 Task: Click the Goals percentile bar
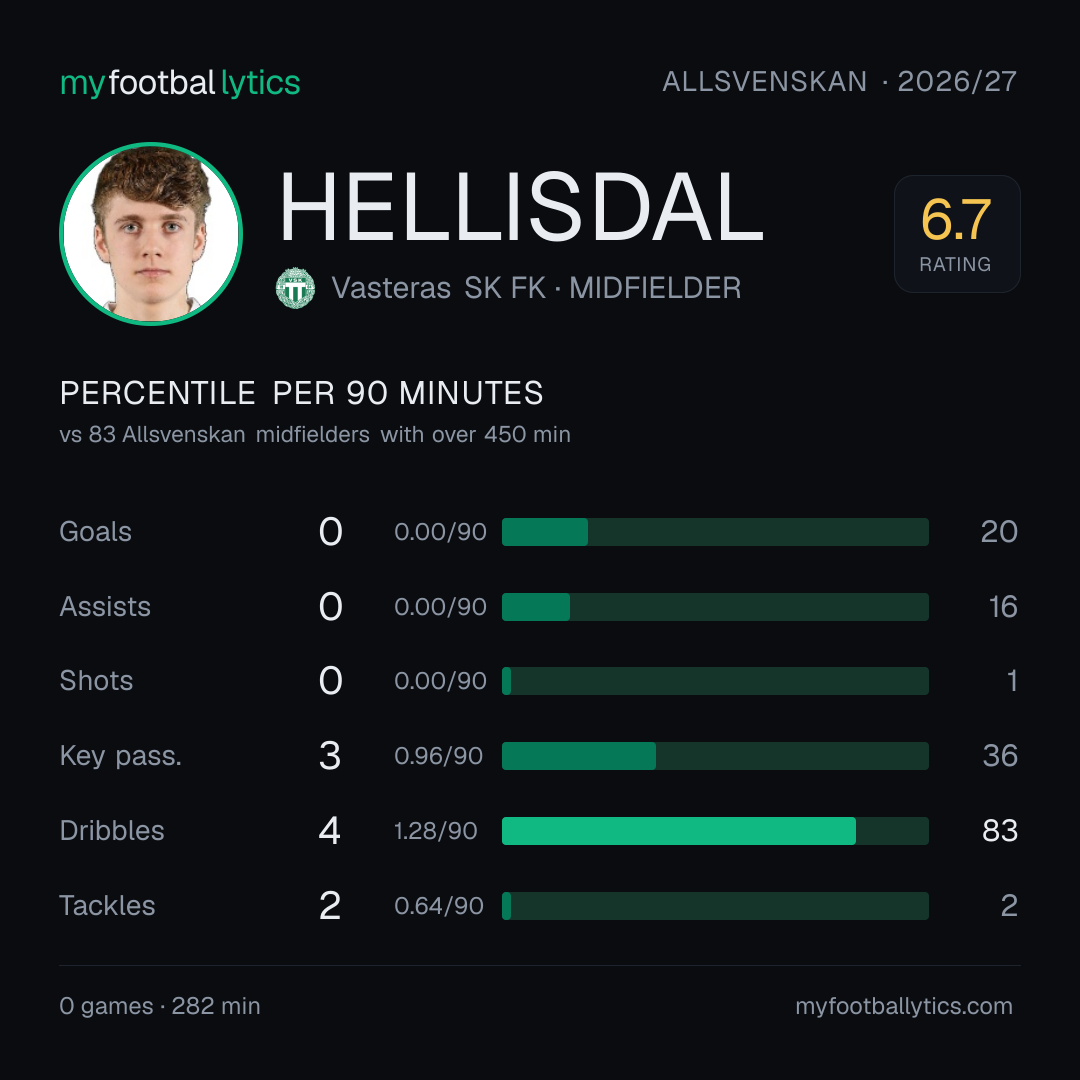pyautogui.click(x=715, y=532)
